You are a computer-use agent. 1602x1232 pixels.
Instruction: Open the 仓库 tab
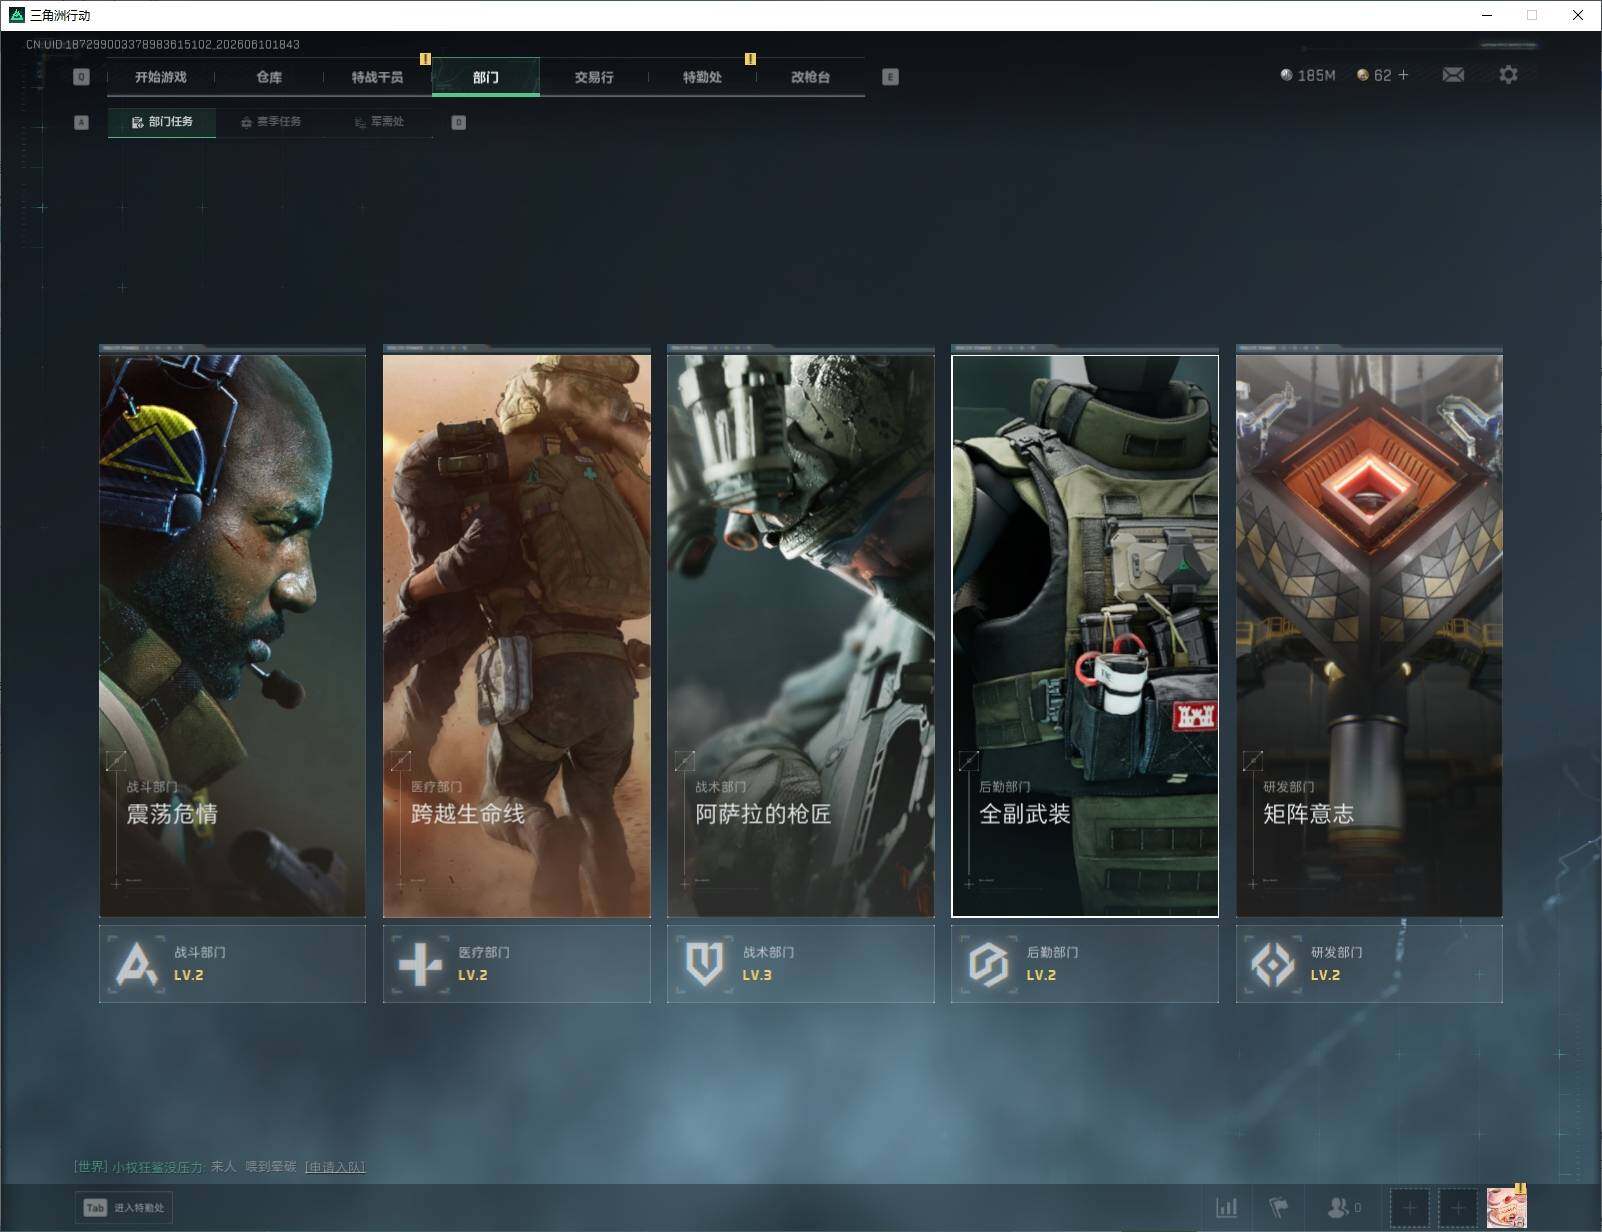[x=269, y=77]
